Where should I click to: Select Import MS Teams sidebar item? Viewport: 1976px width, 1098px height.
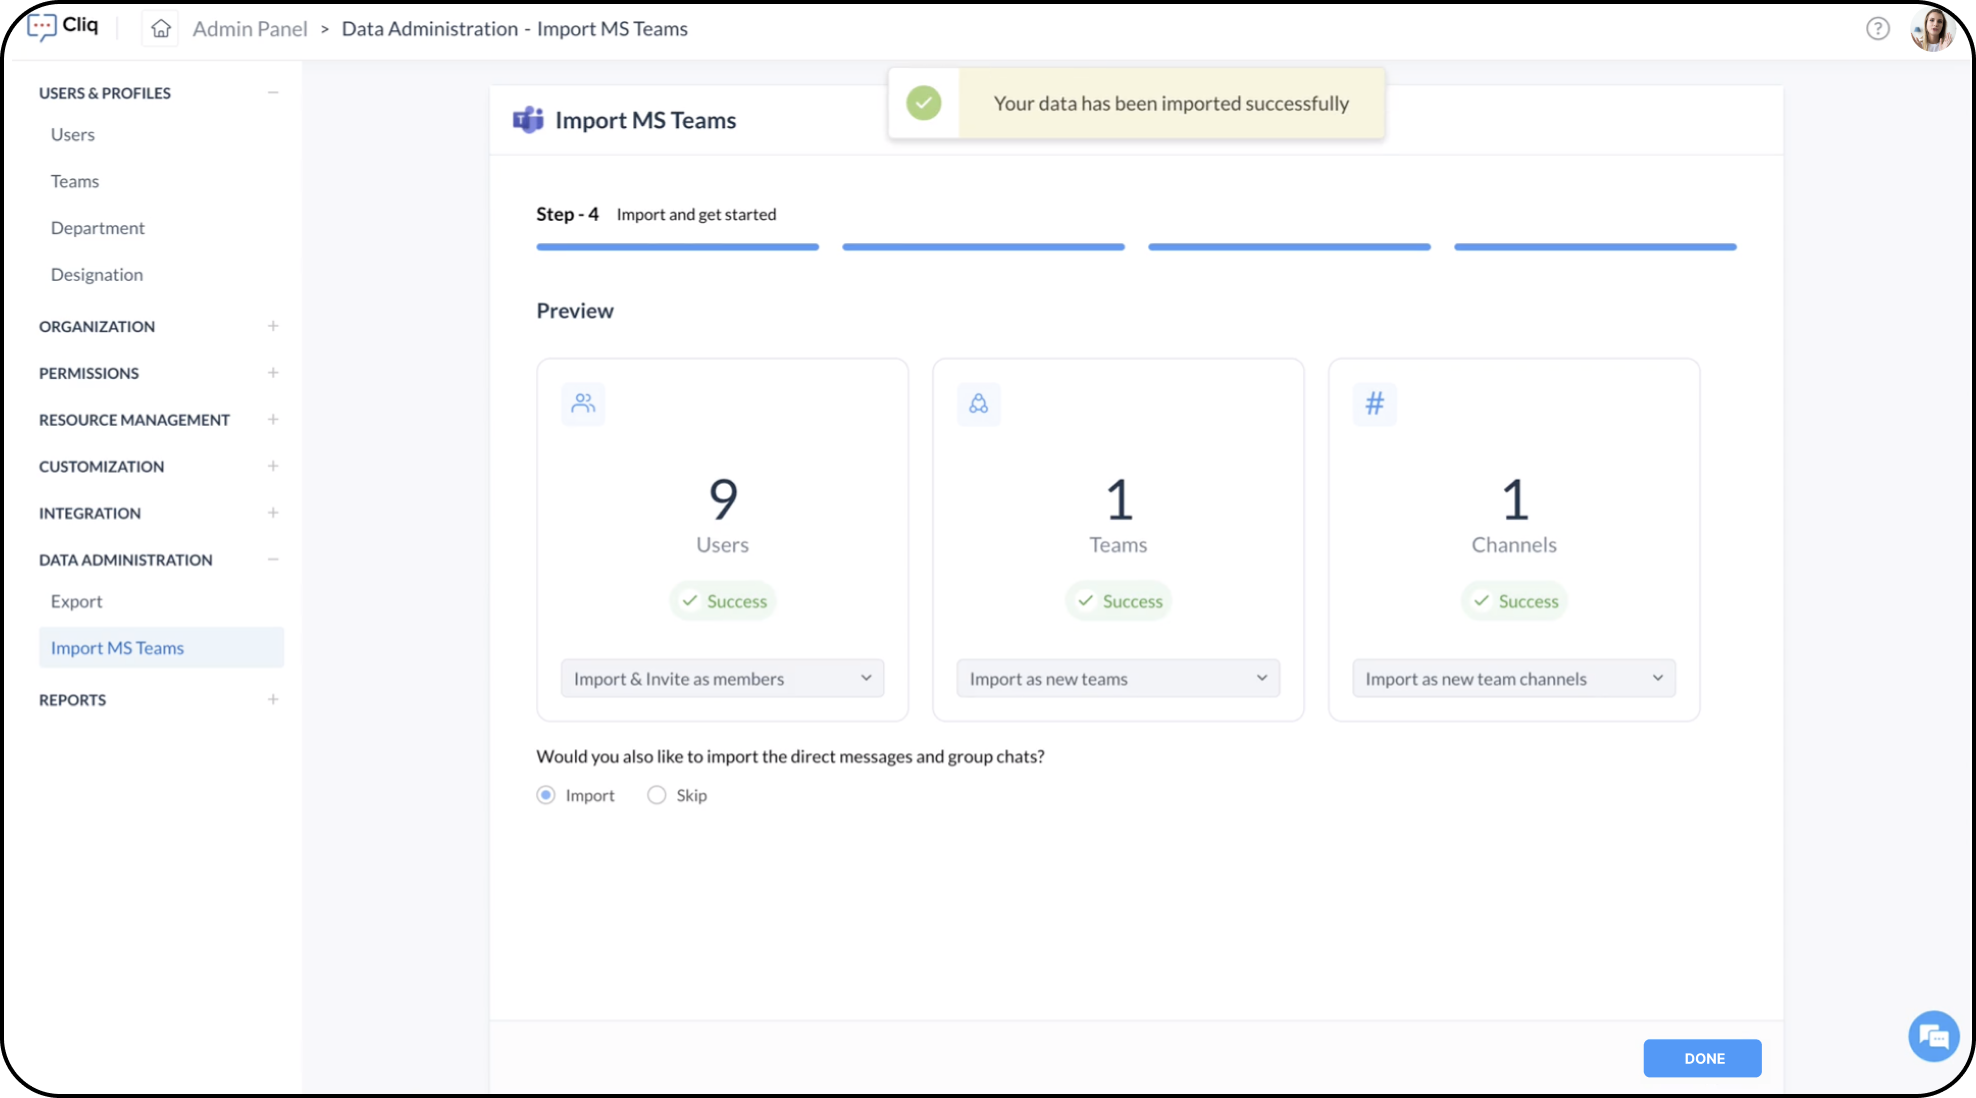pyautogui.click(x=161, y=648)
